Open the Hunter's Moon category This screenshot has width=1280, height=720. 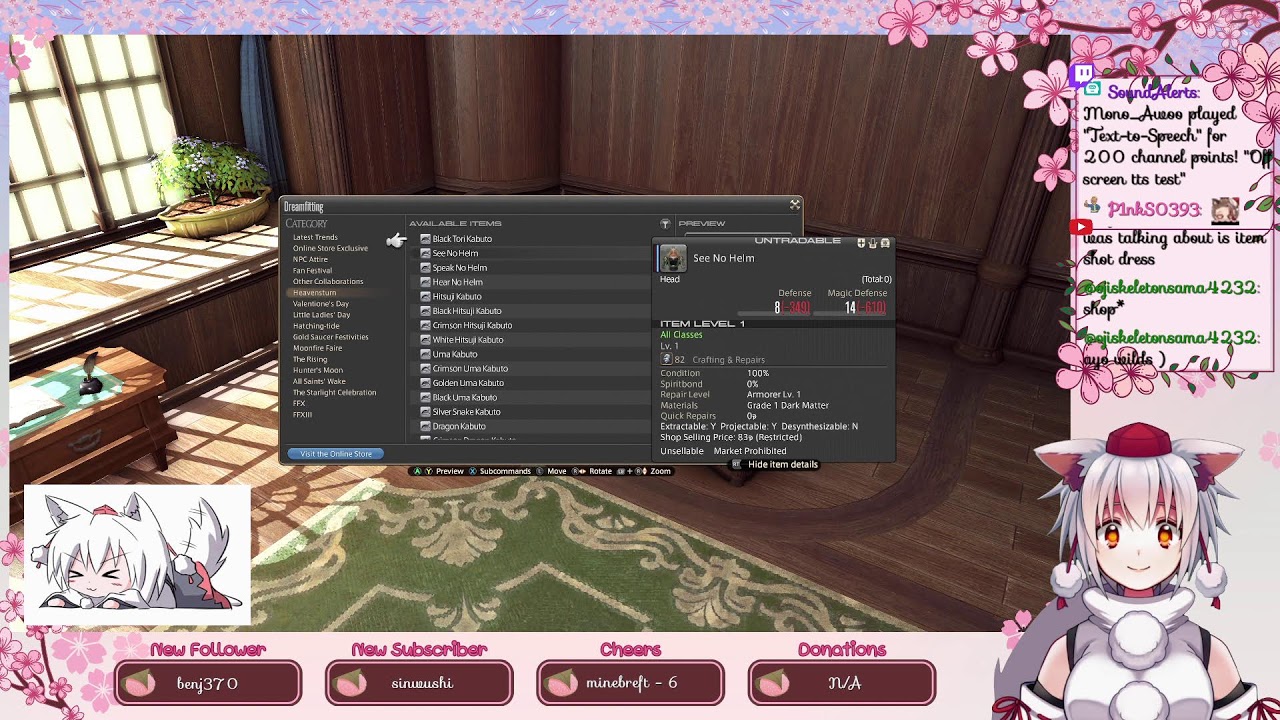click(317, 370)
